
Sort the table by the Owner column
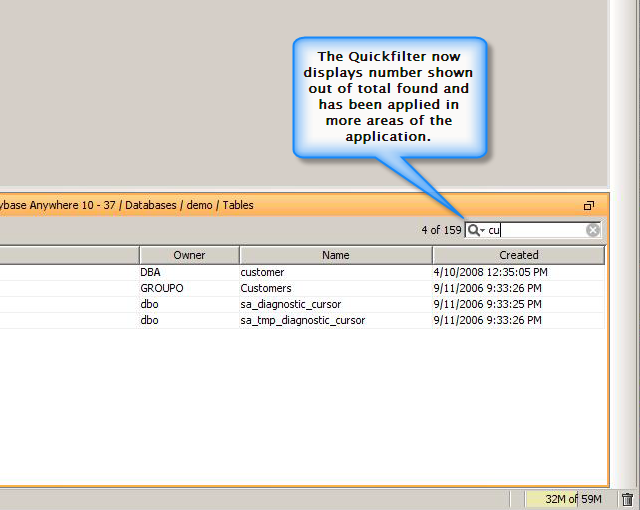[189, 255]
